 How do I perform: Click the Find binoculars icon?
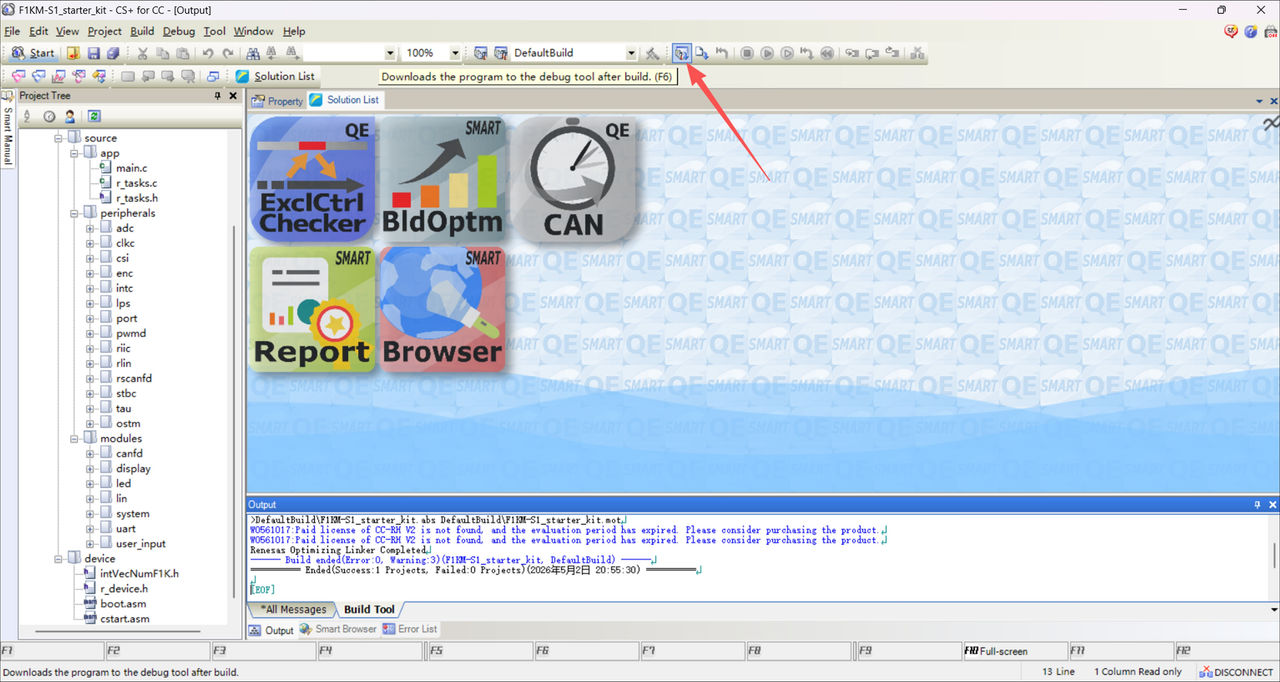[x=253, y=53]
